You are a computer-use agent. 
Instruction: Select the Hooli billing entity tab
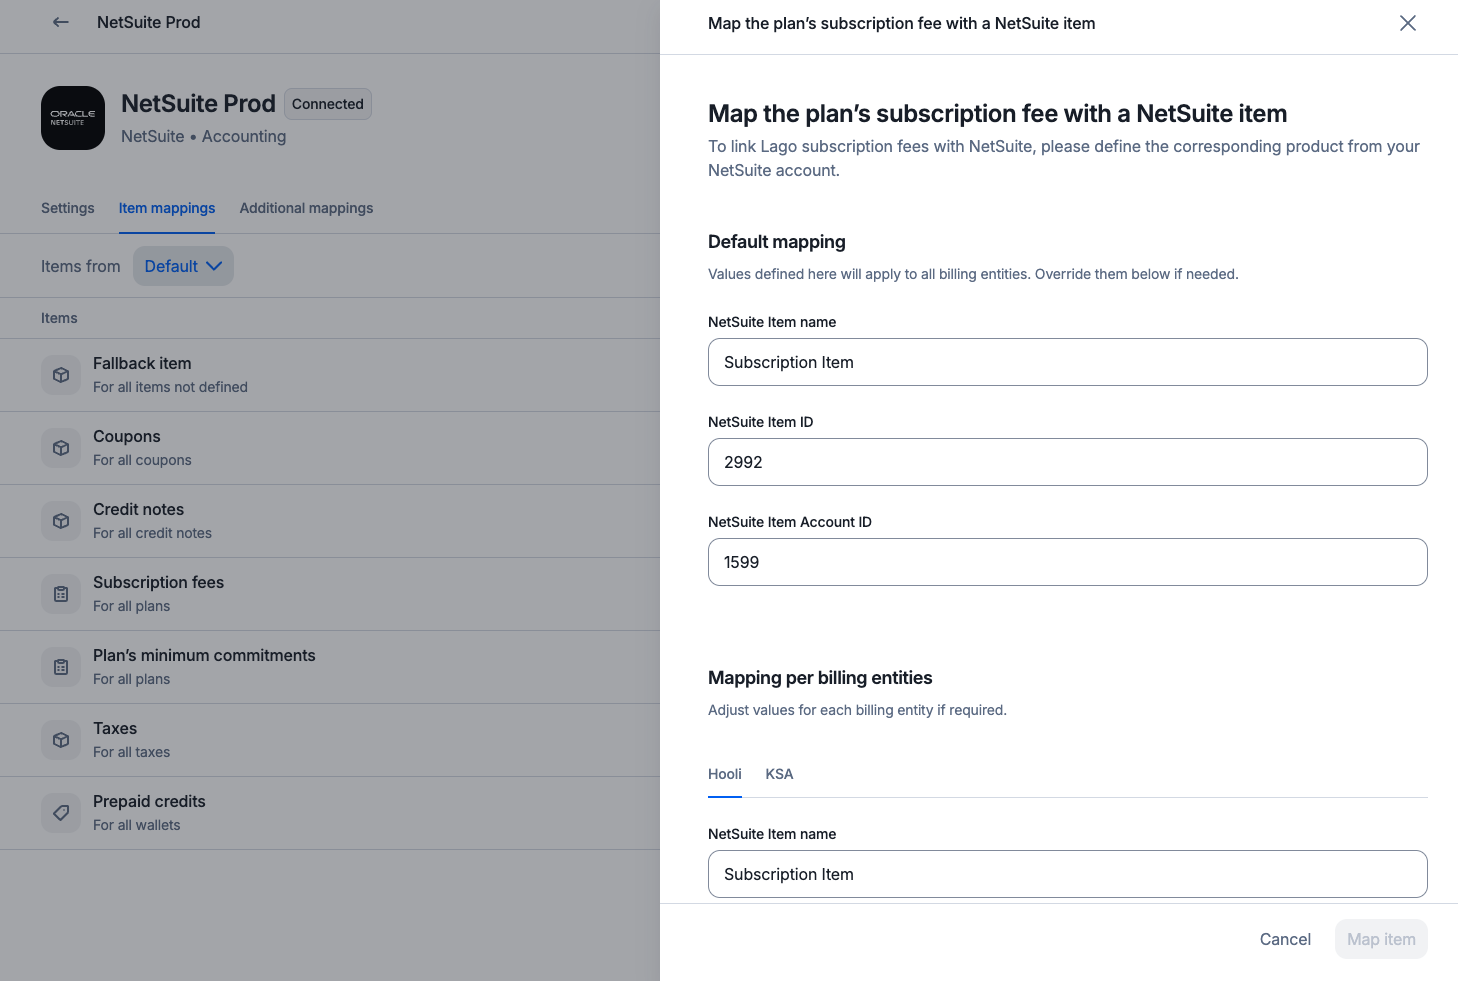coord(725,774)
